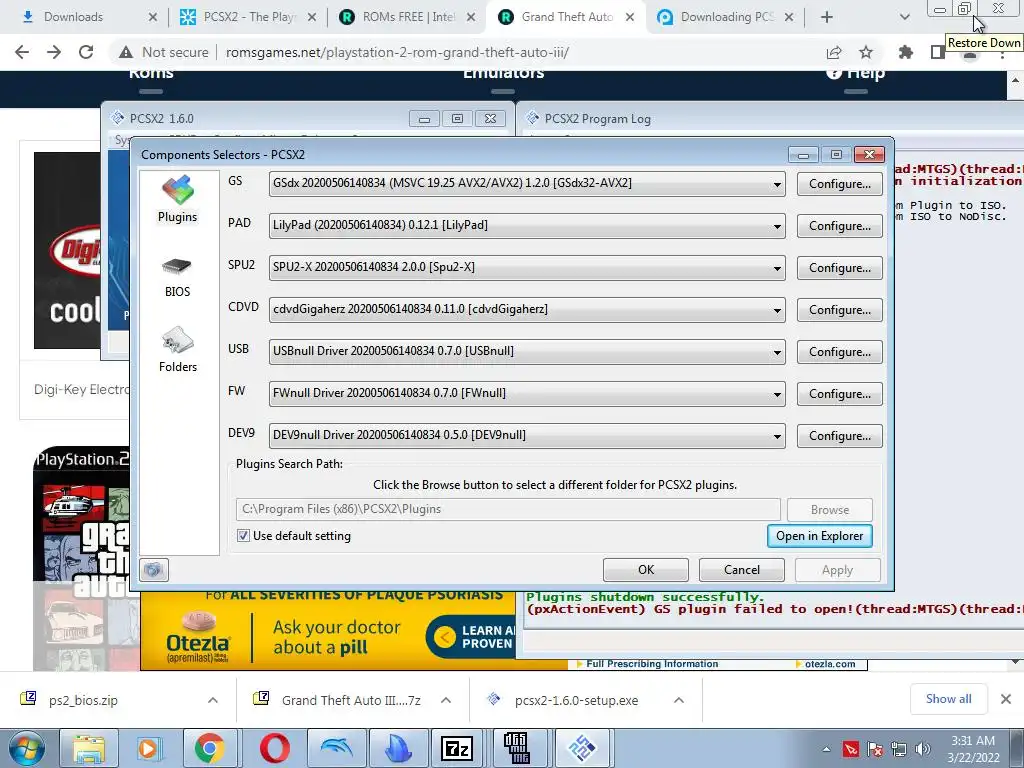Configure the FW plugin
1024x768 pixels.
pyautogui.click(x=839, y=394)
